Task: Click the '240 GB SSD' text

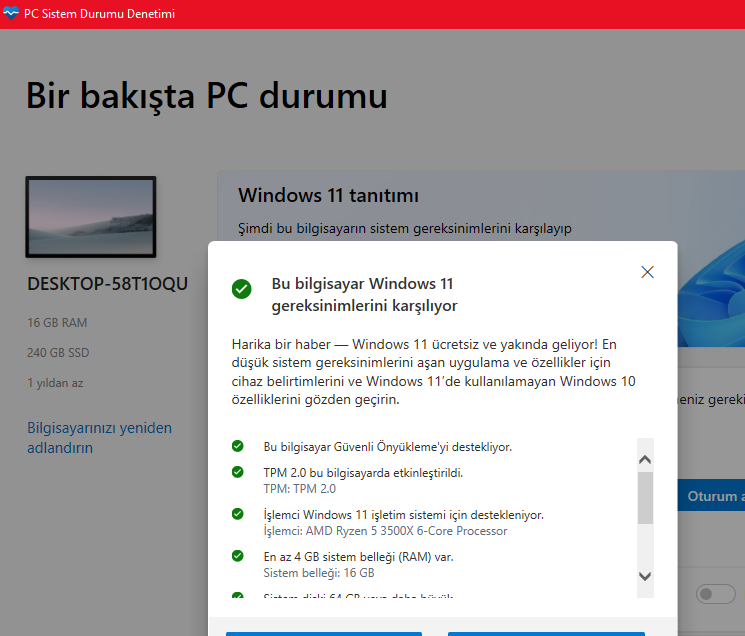Action: click(58, 352)
